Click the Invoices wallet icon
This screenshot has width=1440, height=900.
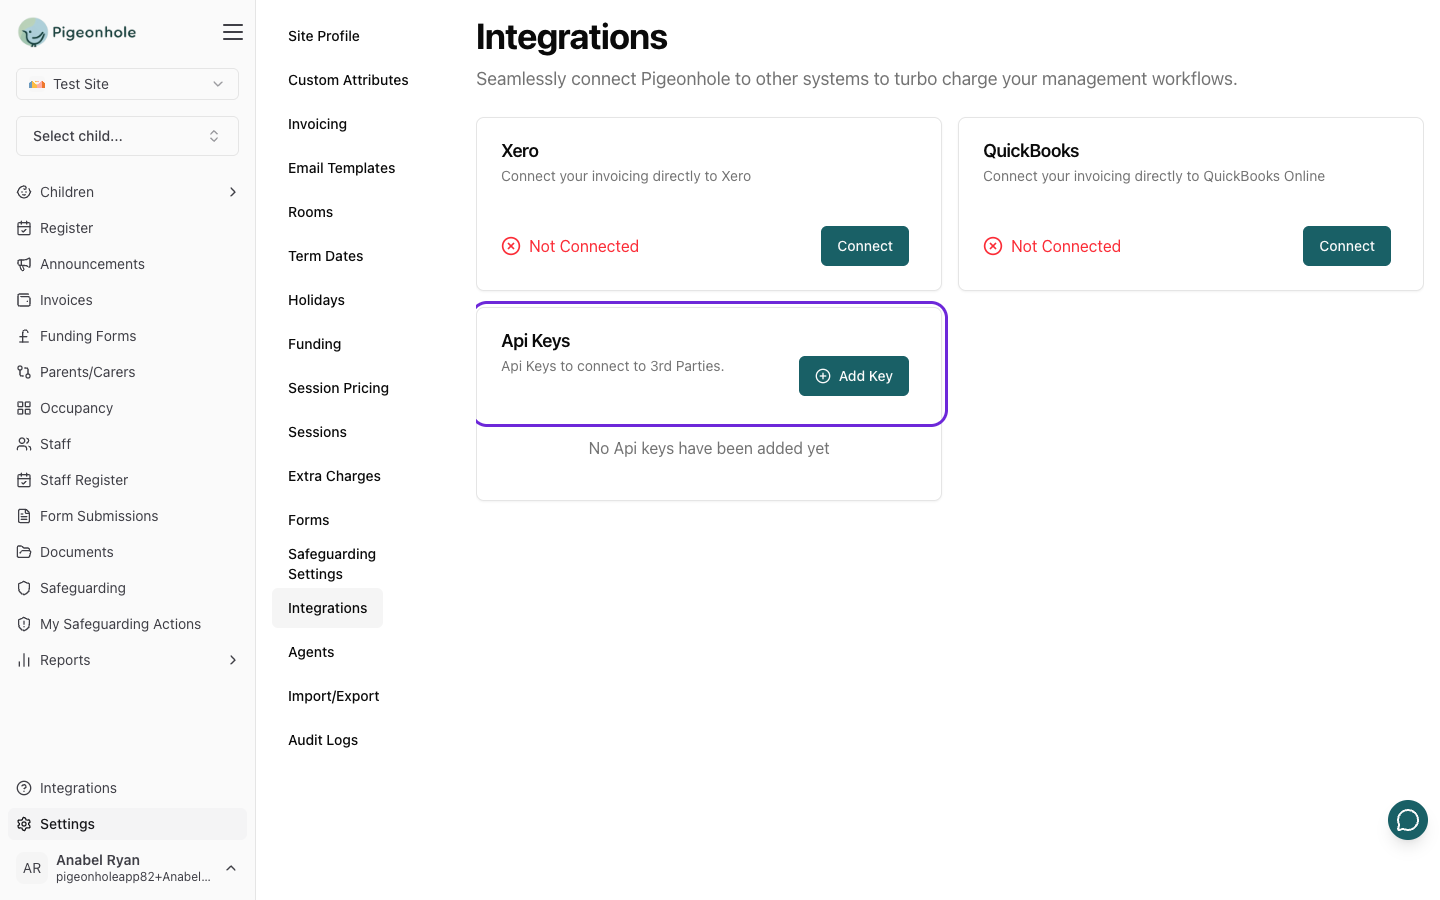pyautogui.click(x=24, y=300)
